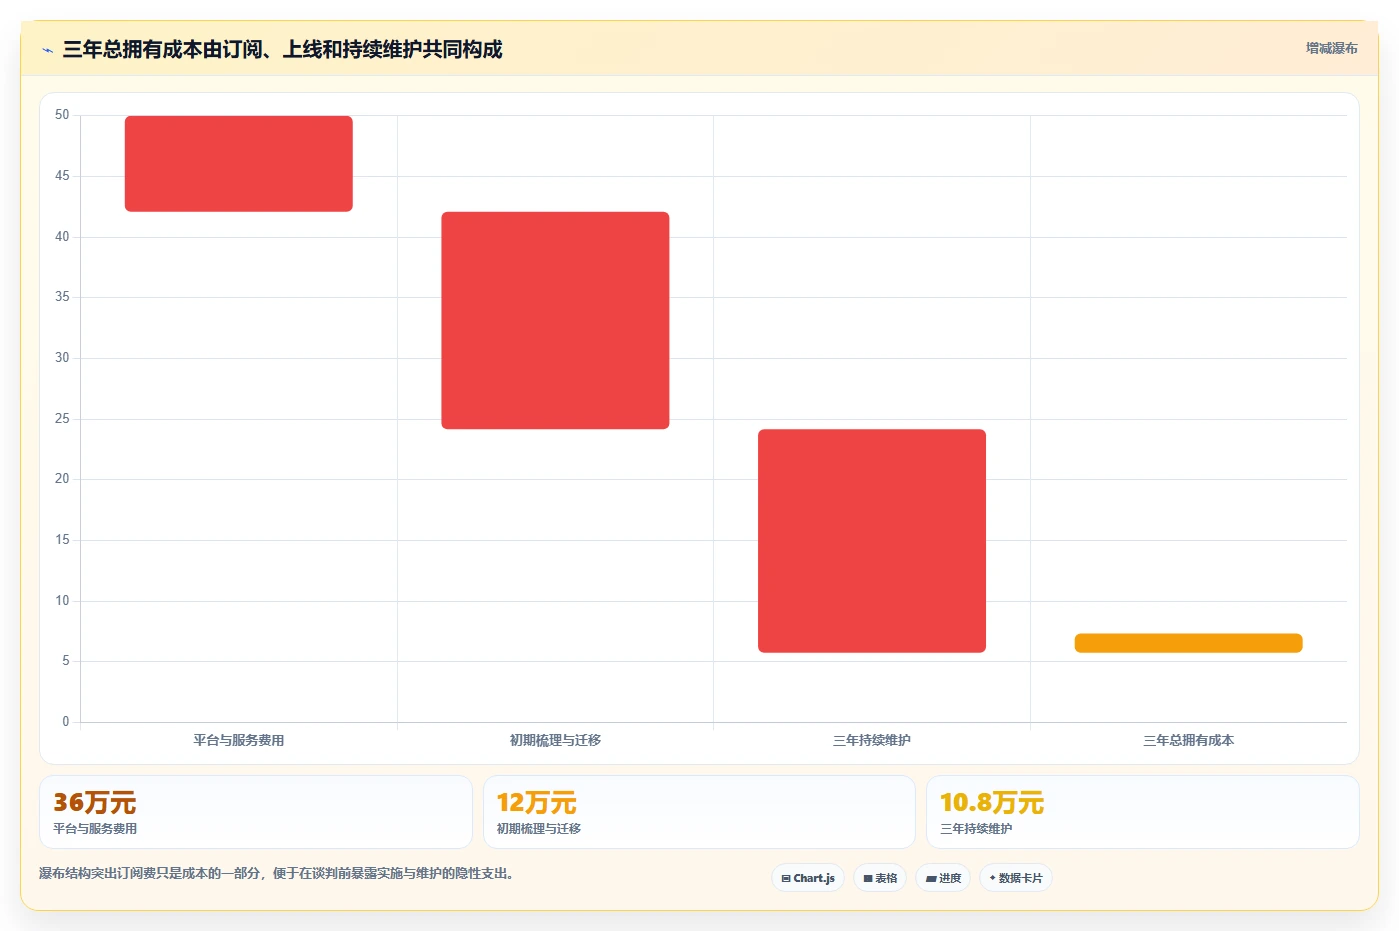This screenshot has width=1399, height=931.
Task: Click the red 初期梳理与迁移 waterfall bar
Action: click(x=555, y=321)
